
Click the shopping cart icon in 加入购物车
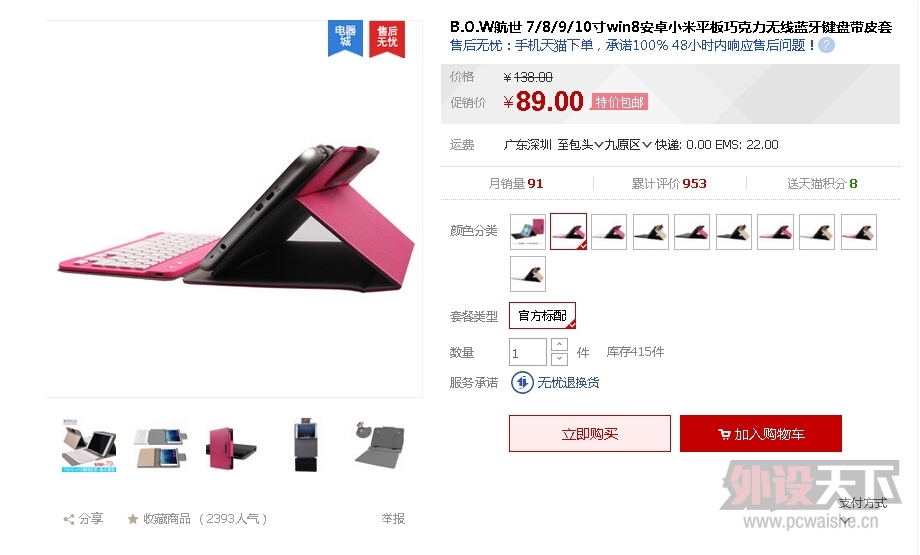[723, 434]
